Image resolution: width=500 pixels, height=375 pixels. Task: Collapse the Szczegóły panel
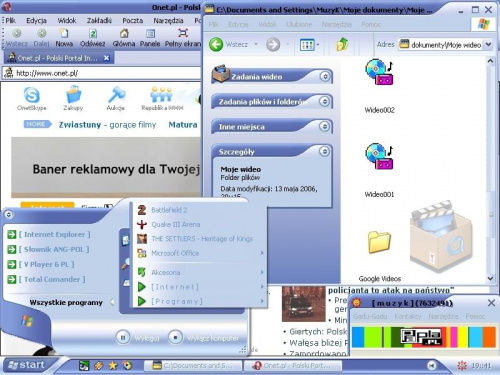coord(324,152)
